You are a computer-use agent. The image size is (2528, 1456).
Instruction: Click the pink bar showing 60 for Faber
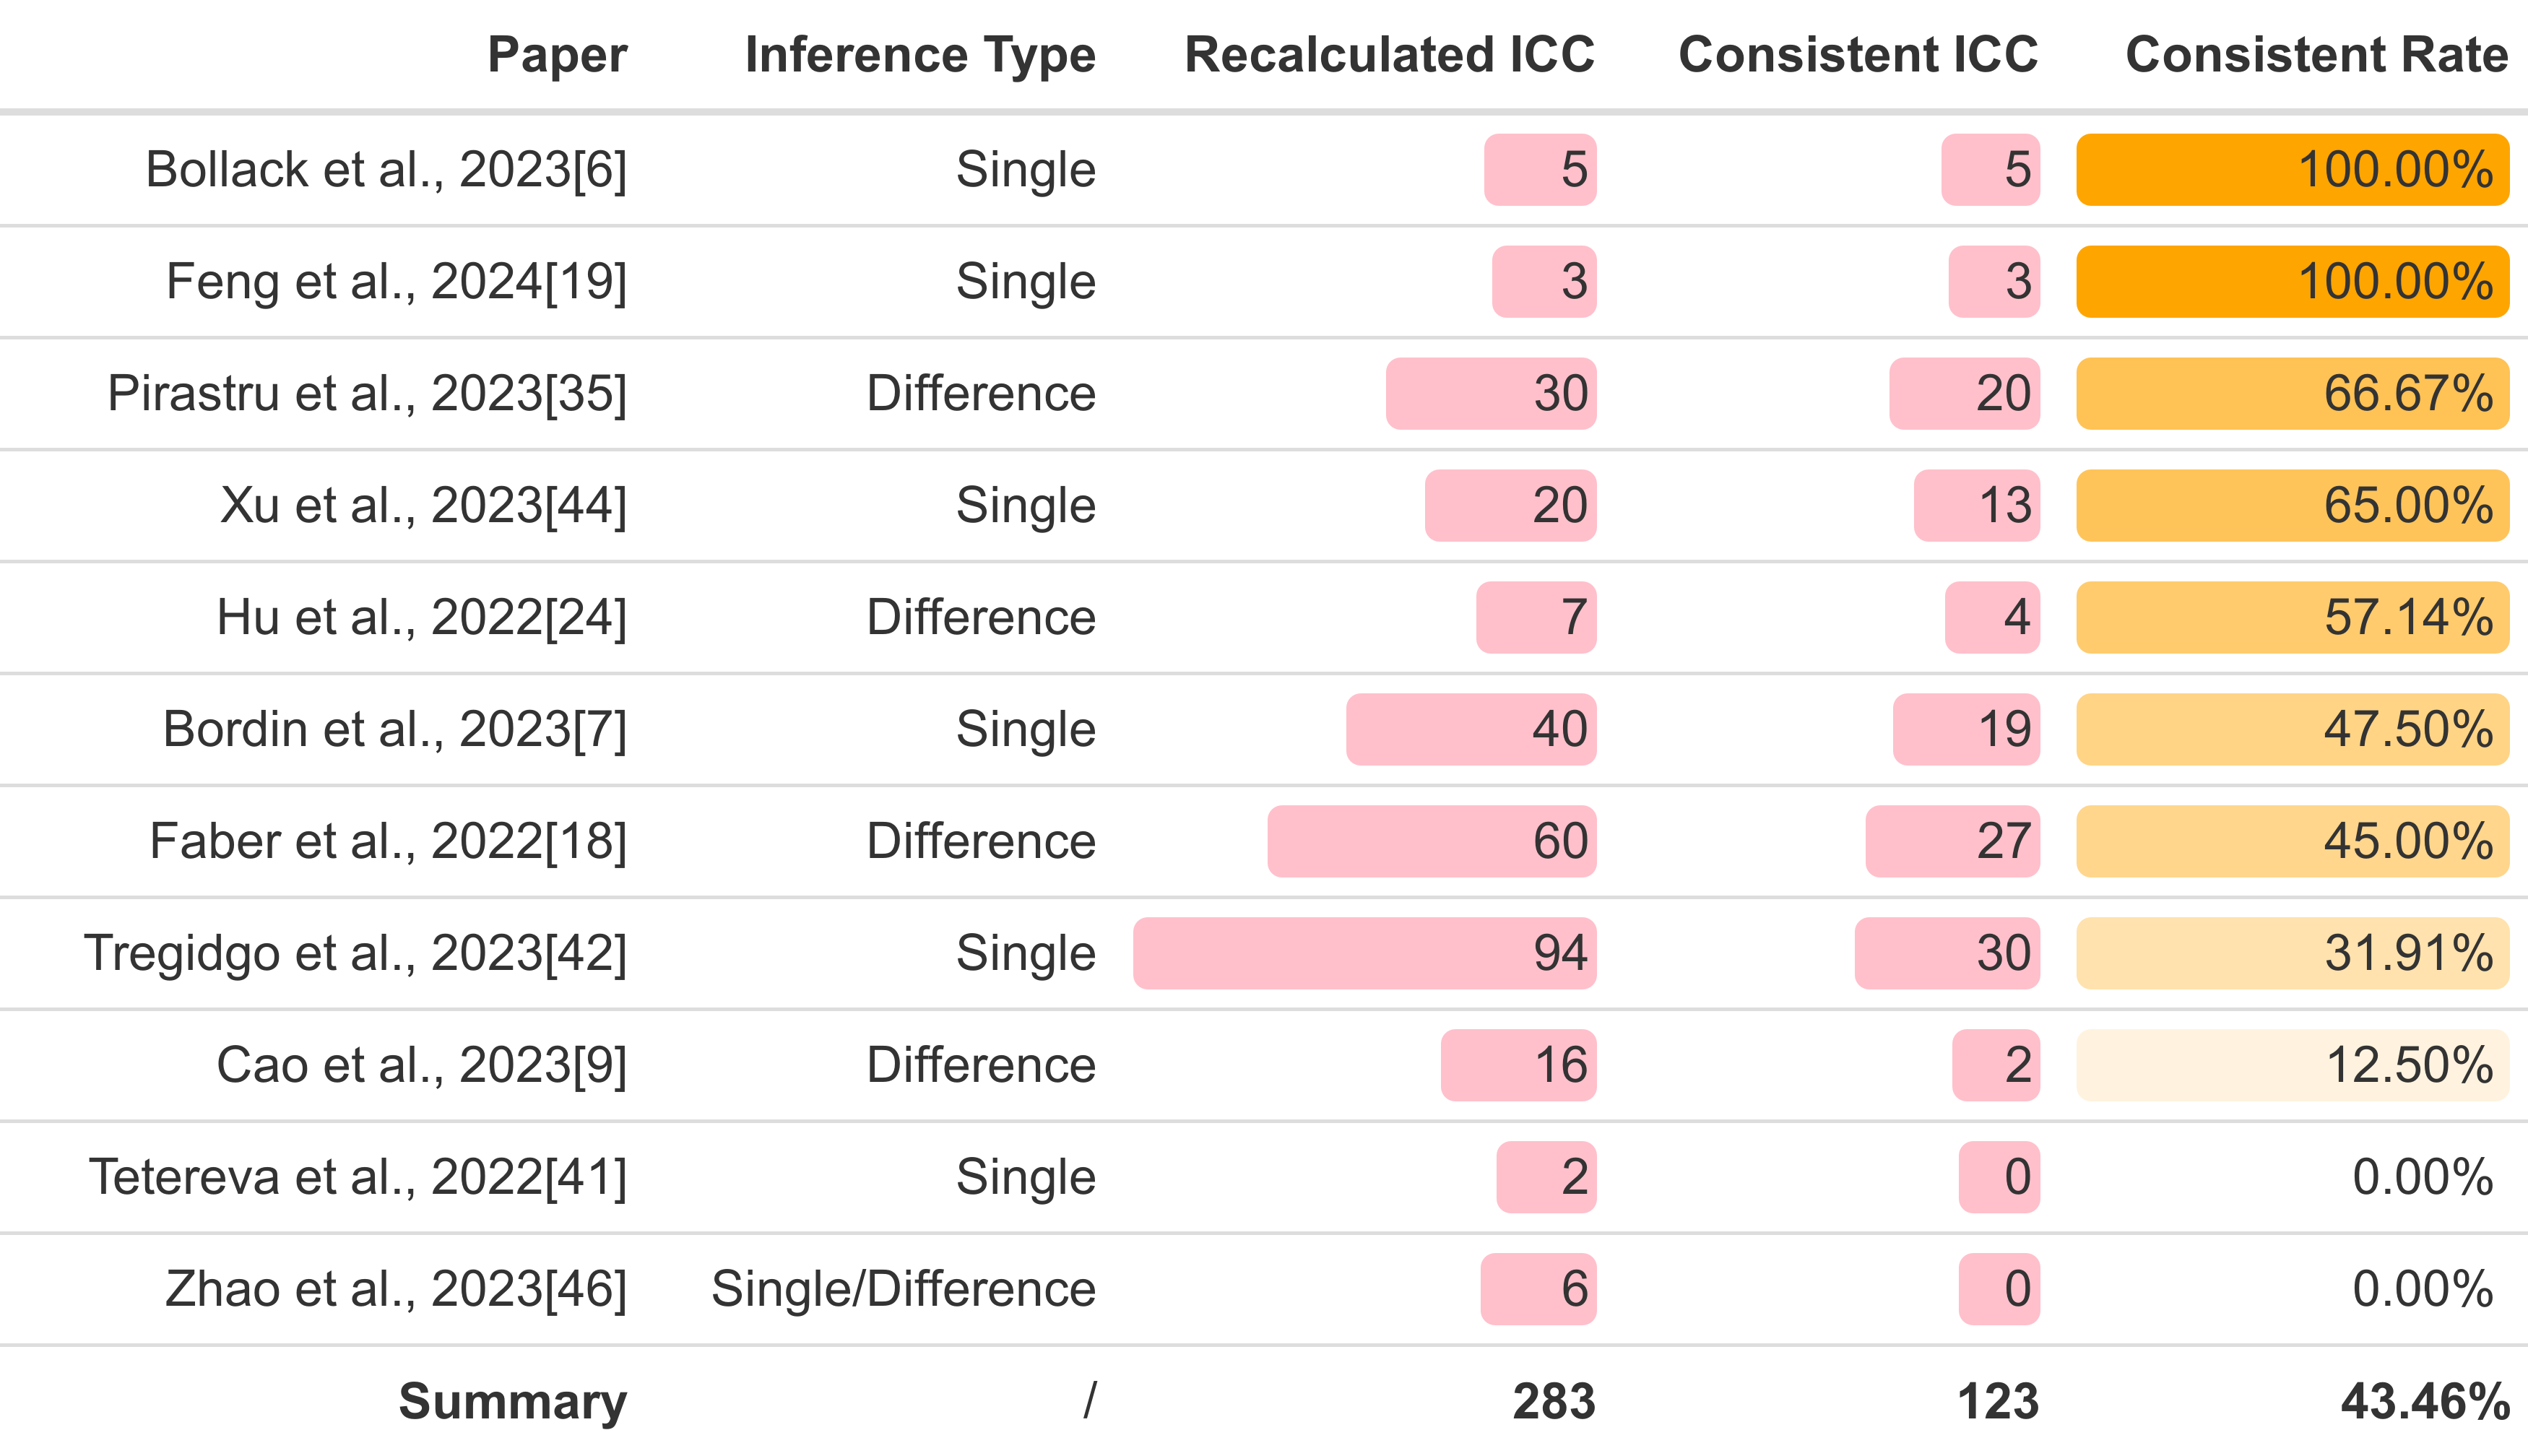pyautogui.click(x=1431, y=841)
